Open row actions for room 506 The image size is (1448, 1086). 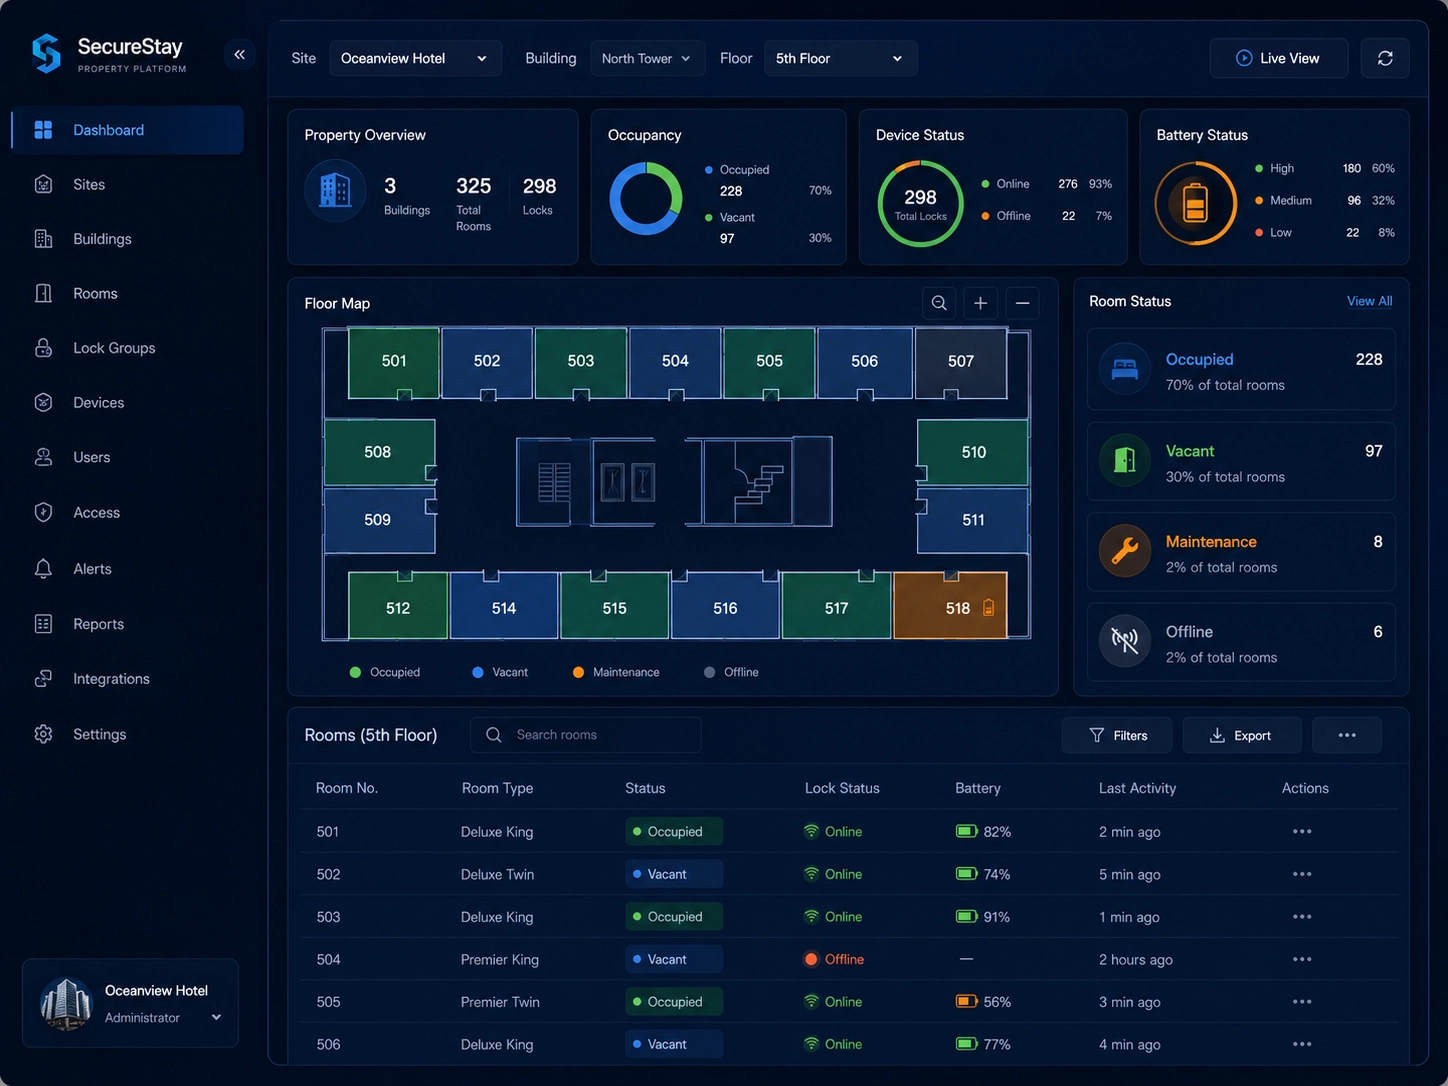tap(1302, 1044)
